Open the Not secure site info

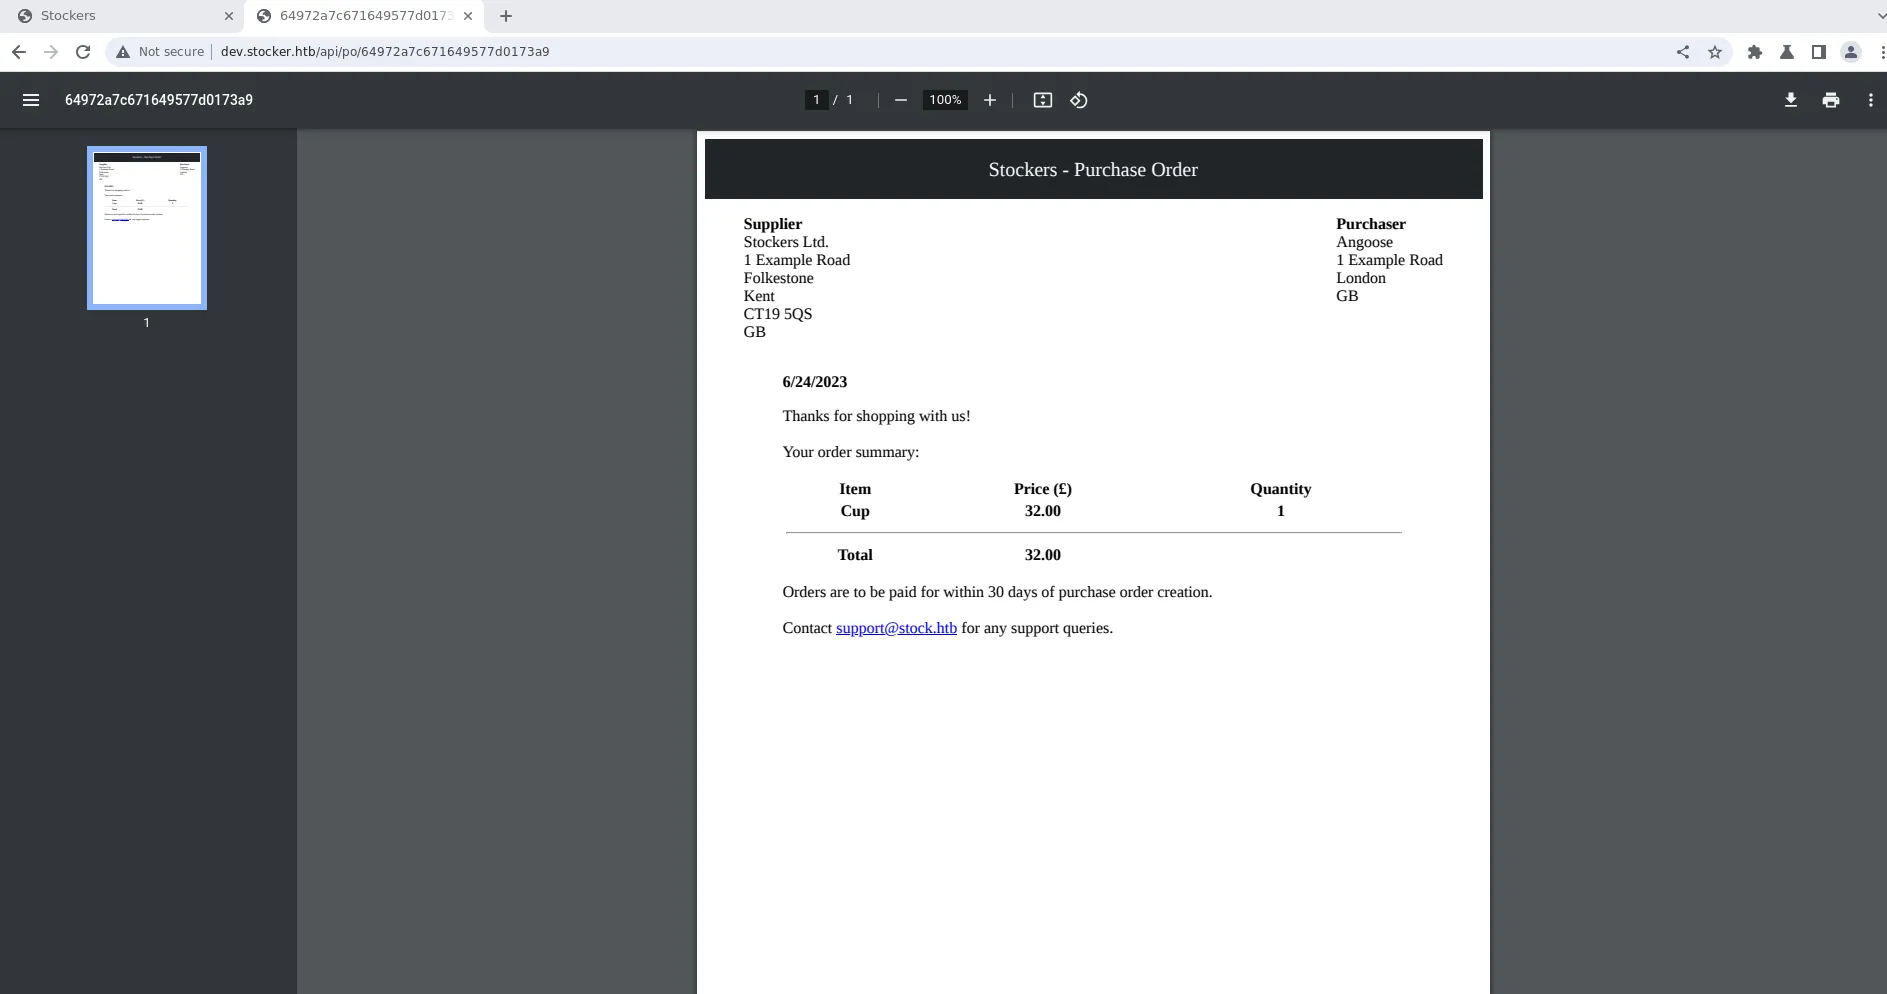(160, 52)
